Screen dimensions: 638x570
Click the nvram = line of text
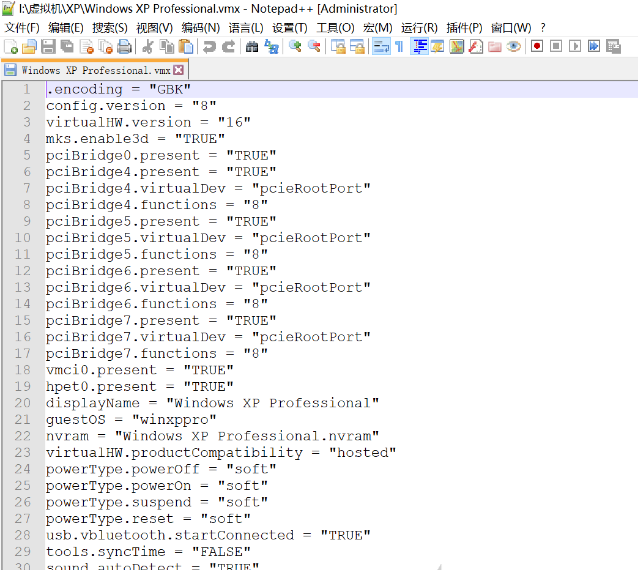pyautogui.click(x=212, y=436)
